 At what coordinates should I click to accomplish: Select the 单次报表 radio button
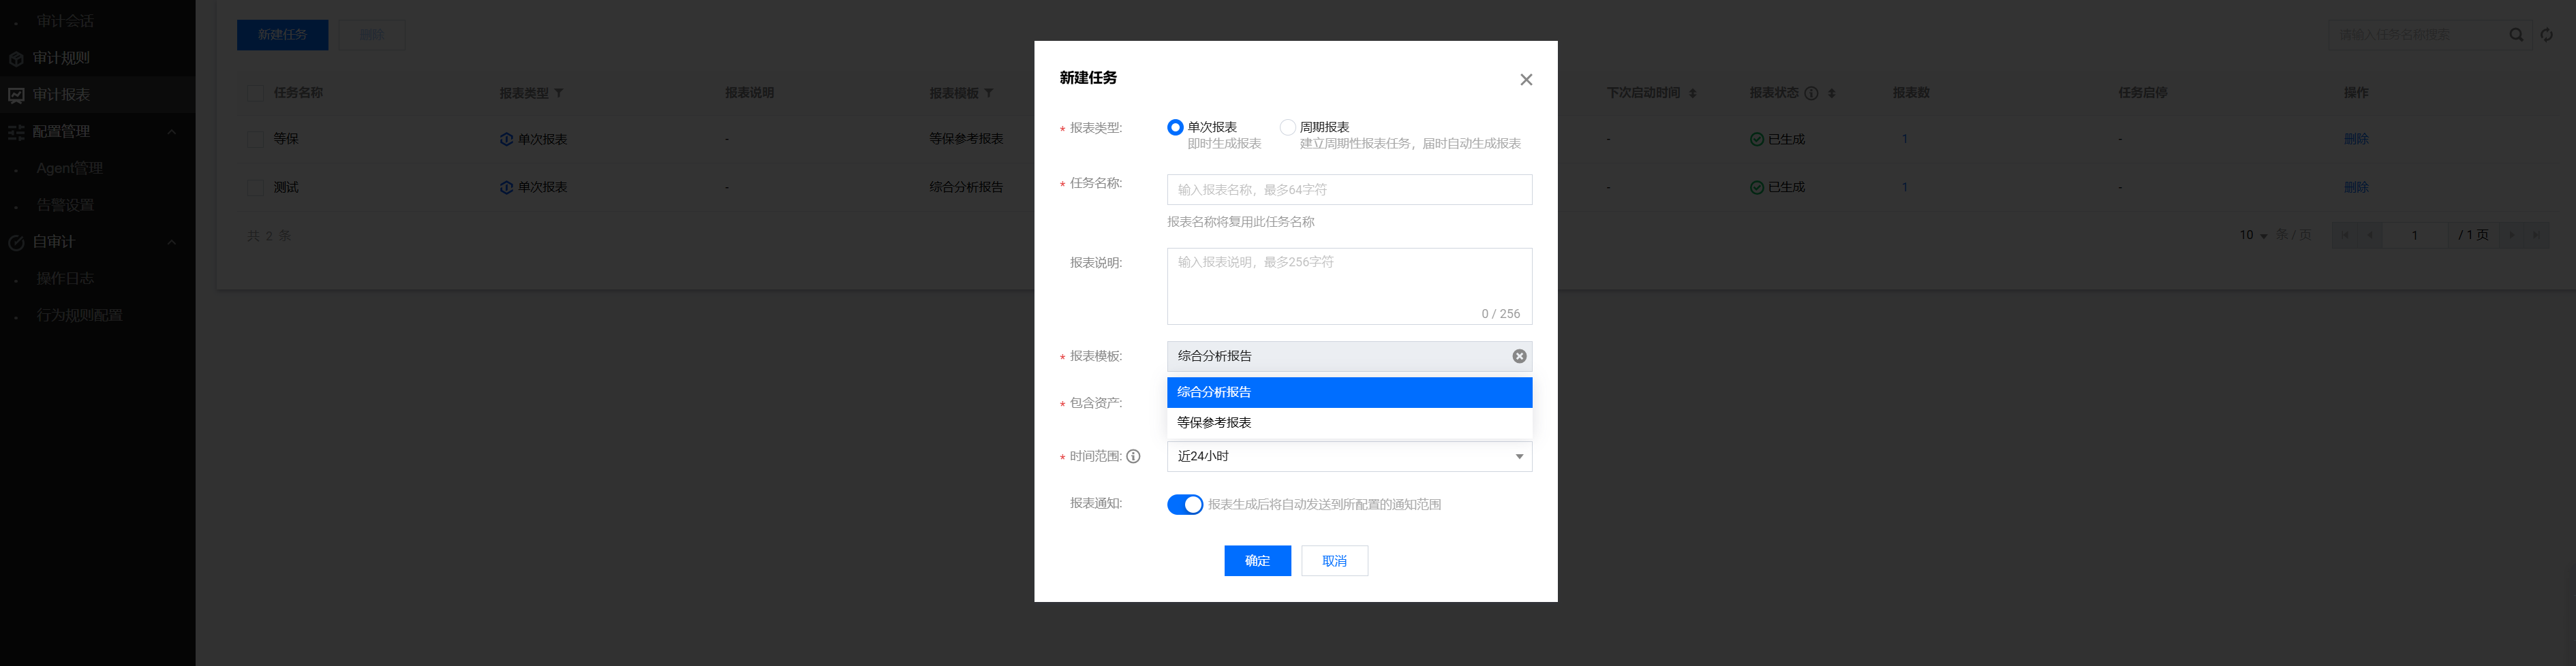1175,127
